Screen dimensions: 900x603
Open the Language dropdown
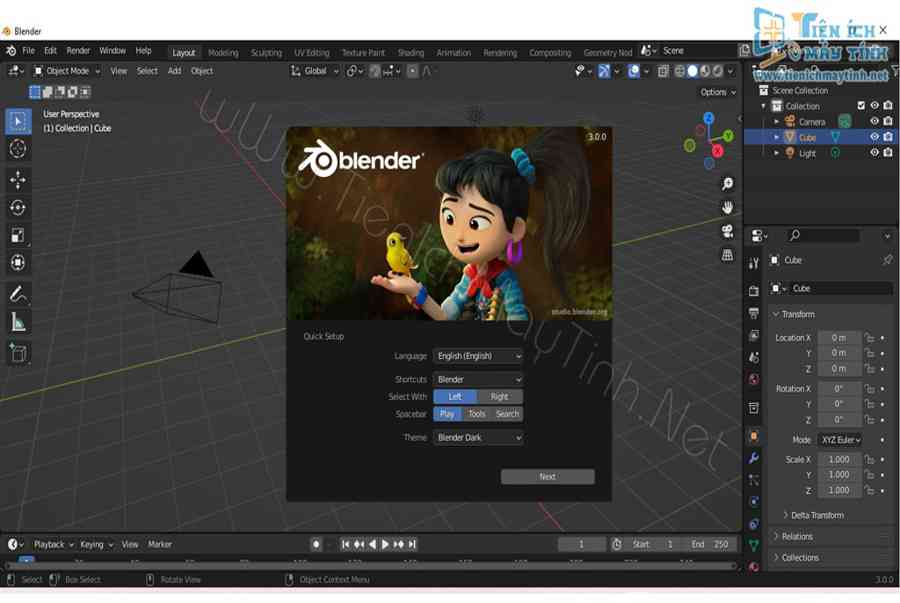478,356
